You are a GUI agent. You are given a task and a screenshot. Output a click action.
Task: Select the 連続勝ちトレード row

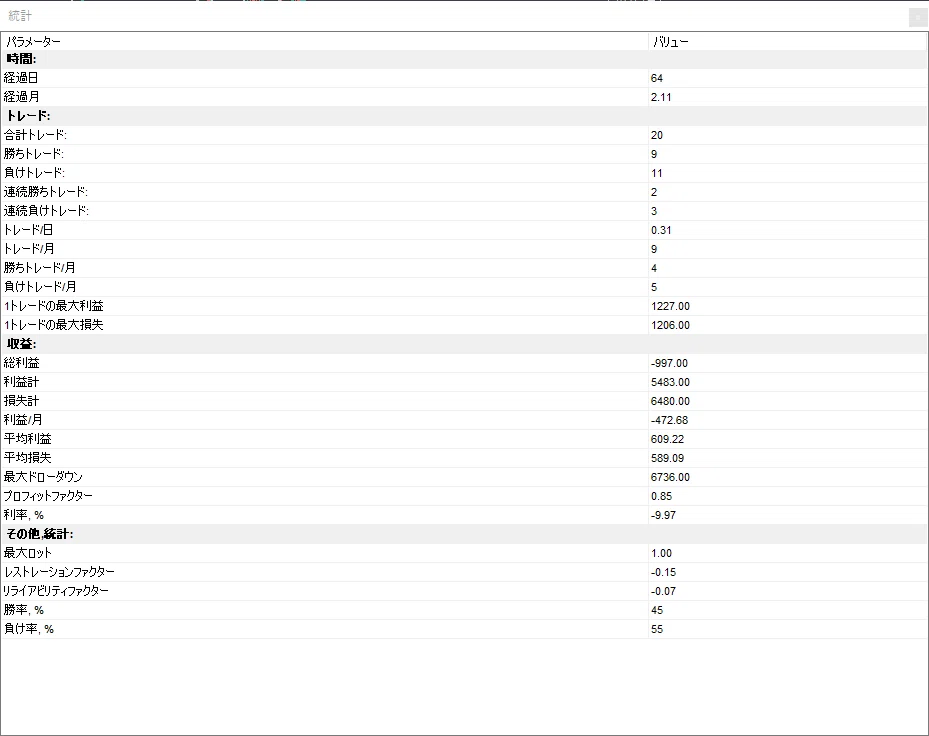click(x=464, y=192)
